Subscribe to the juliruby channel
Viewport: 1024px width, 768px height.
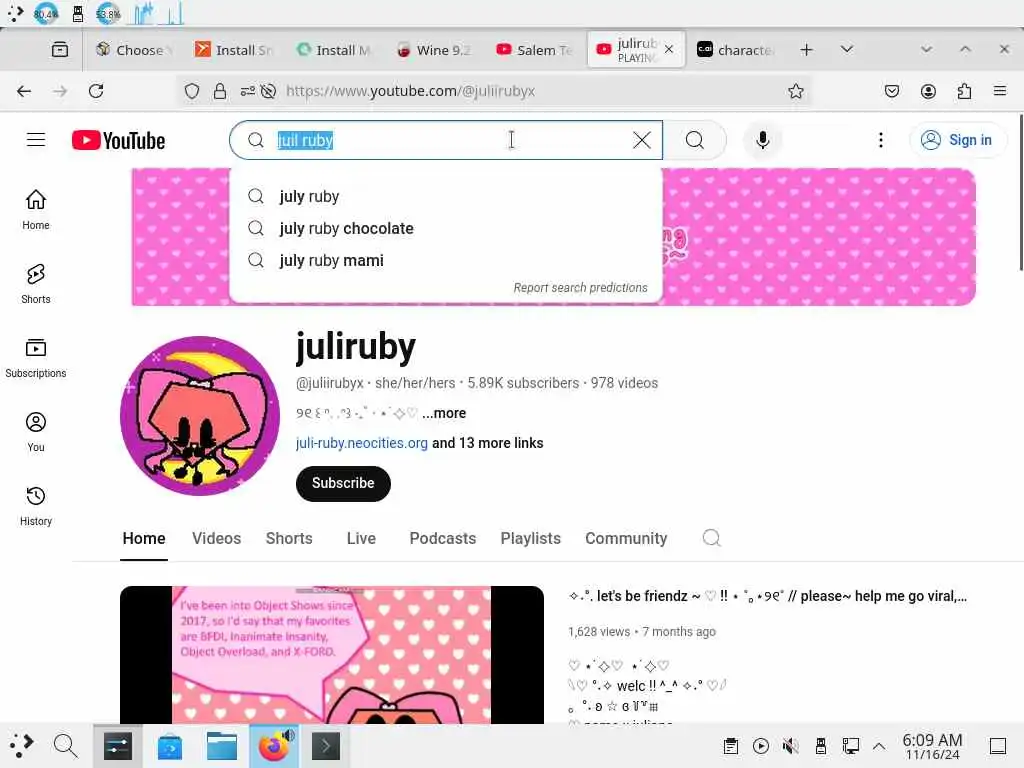tap(343, 483)
